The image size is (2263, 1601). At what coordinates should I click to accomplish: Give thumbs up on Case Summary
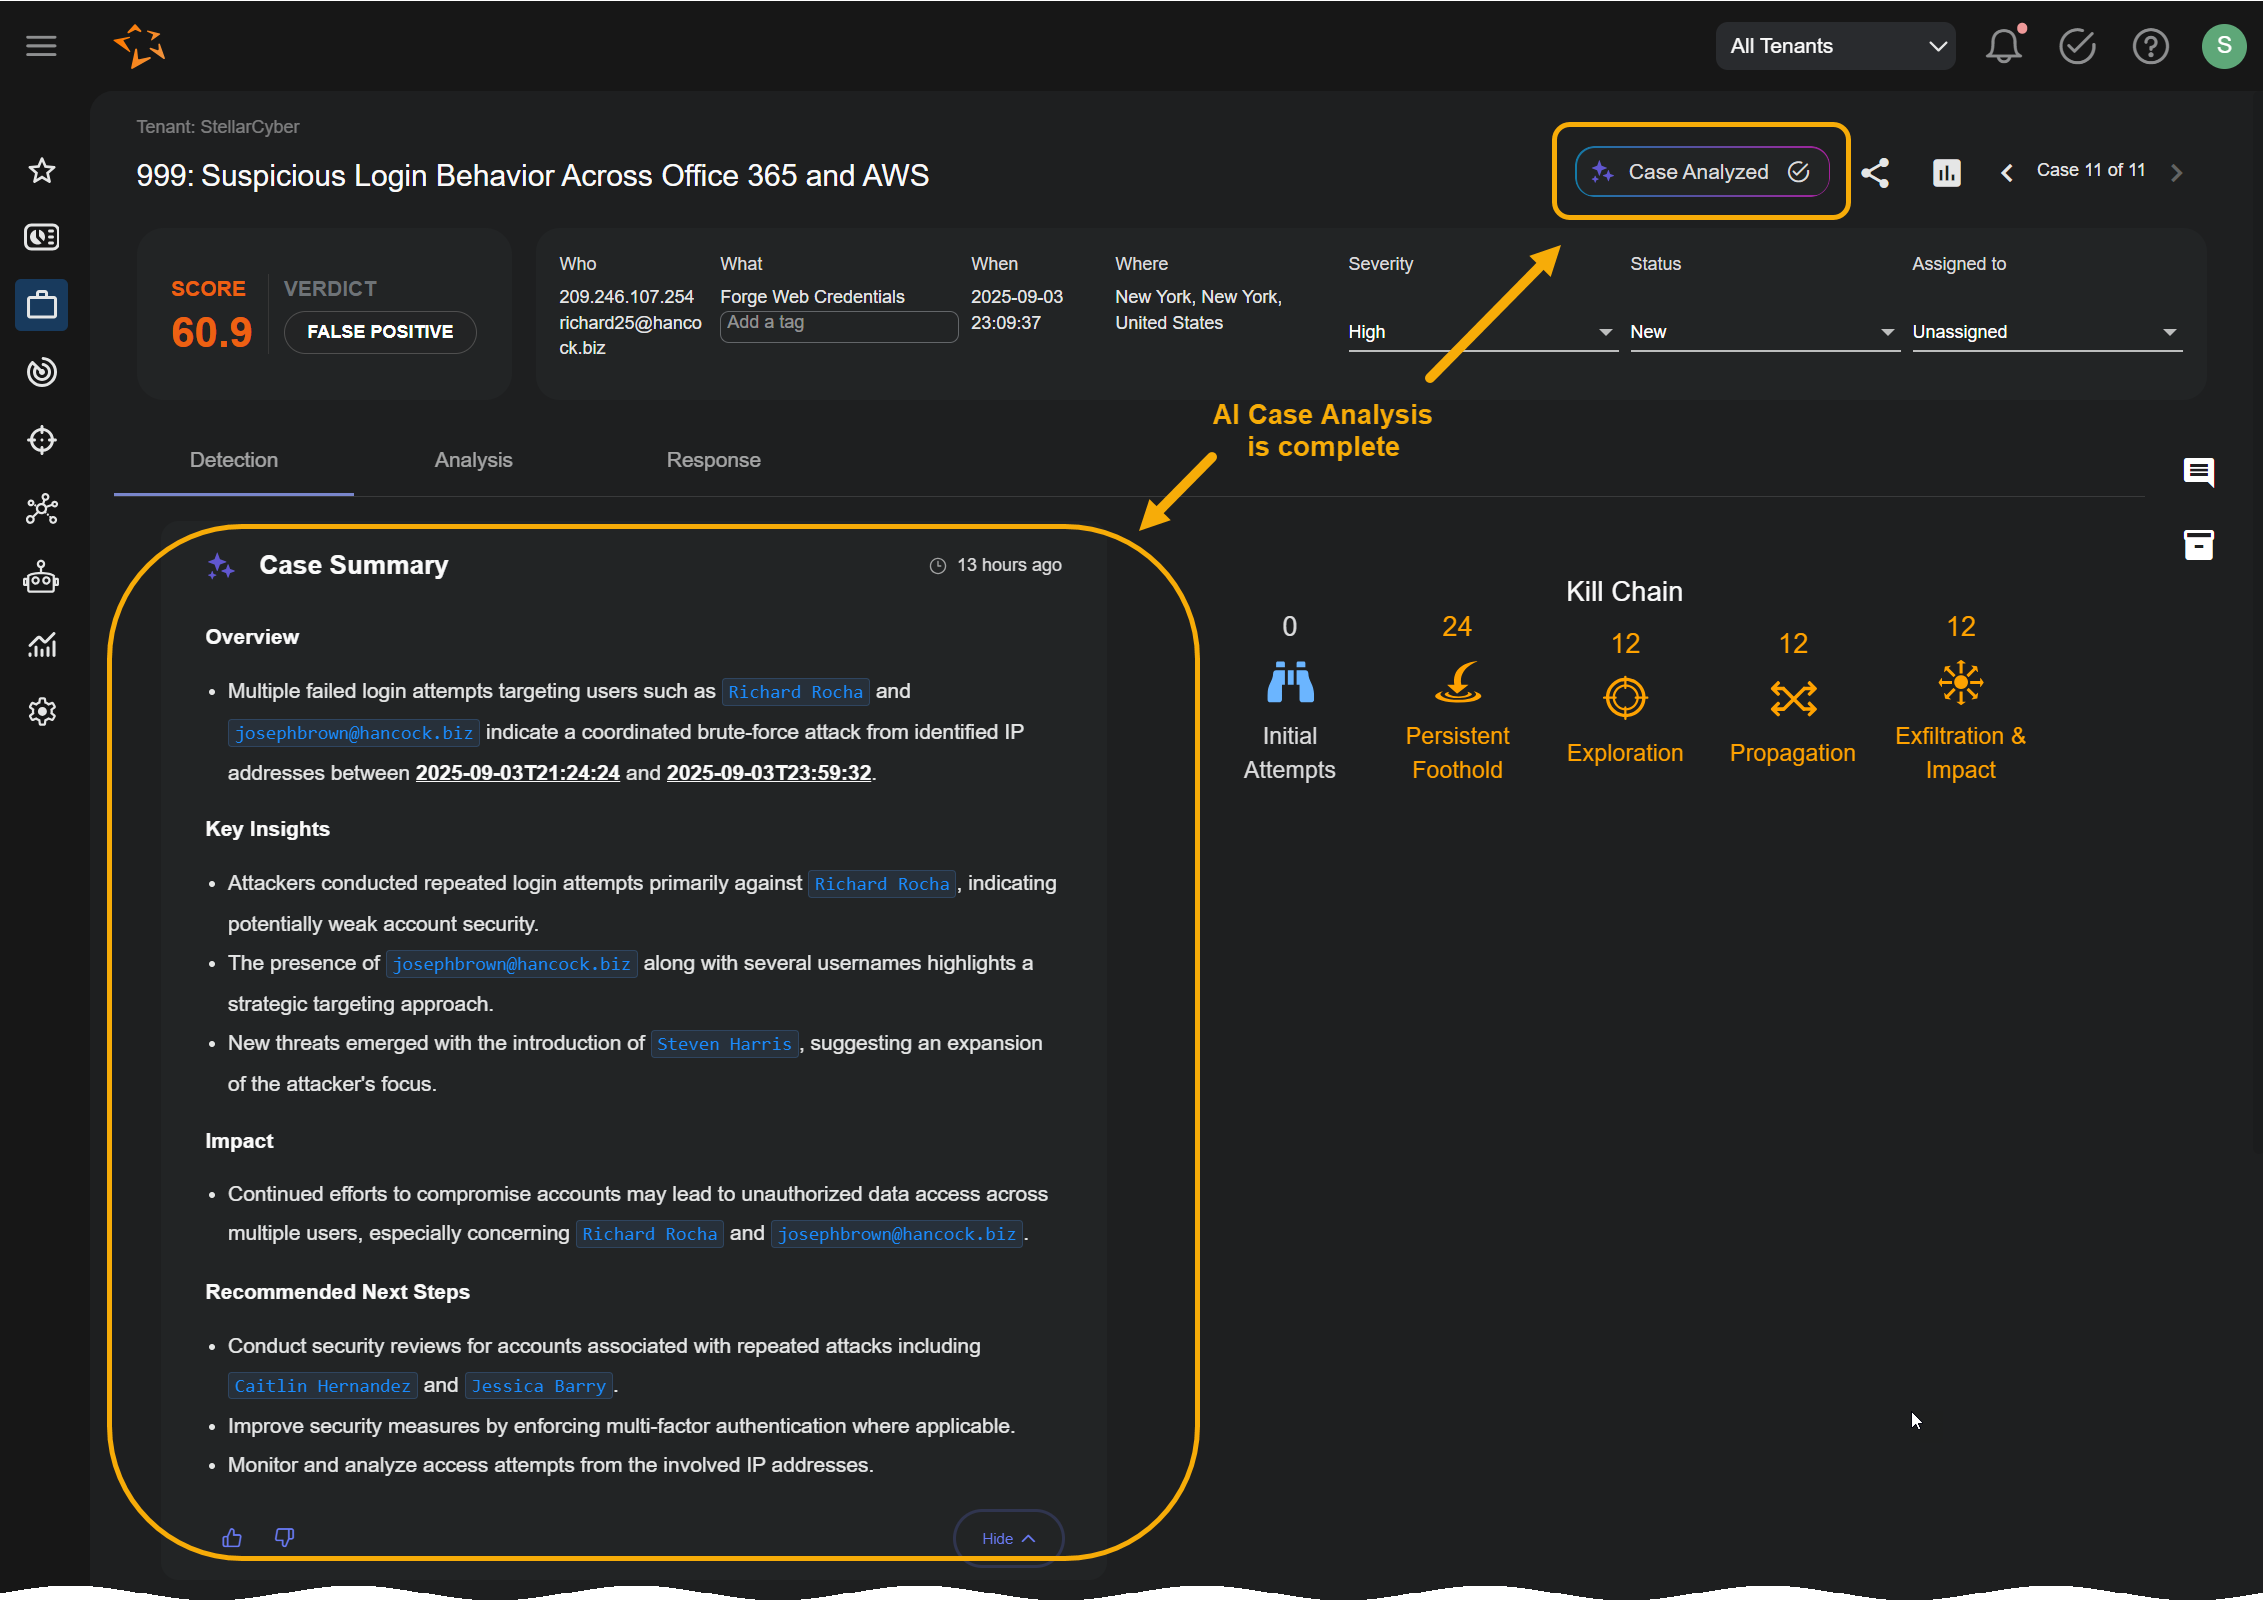point(232,1537)
